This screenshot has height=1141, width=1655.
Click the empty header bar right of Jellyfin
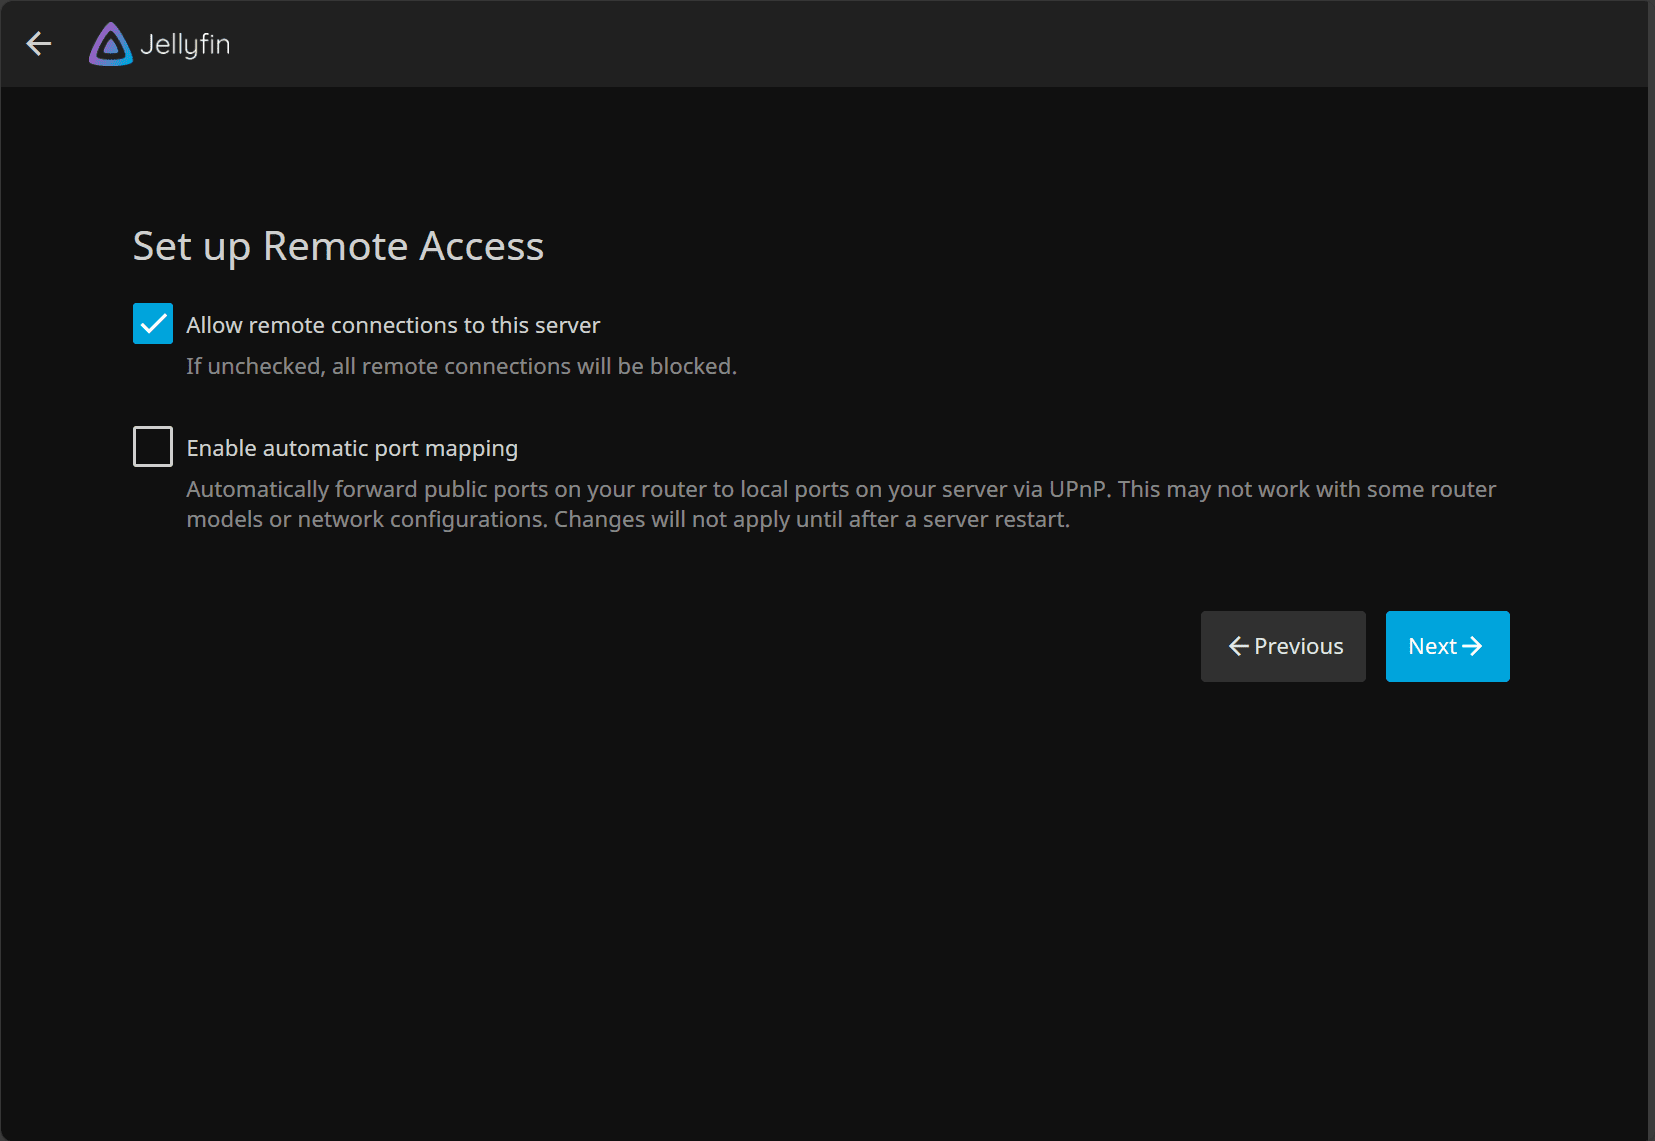point(900,44)
